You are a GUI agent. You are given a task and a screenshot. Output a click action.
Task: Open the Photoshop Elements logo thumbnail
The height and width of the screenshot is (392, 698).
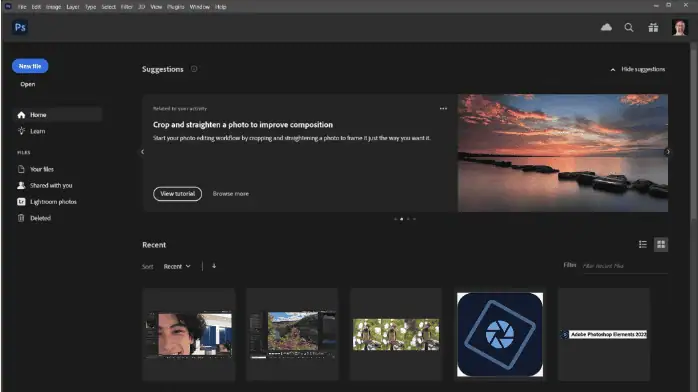[500, 334]
